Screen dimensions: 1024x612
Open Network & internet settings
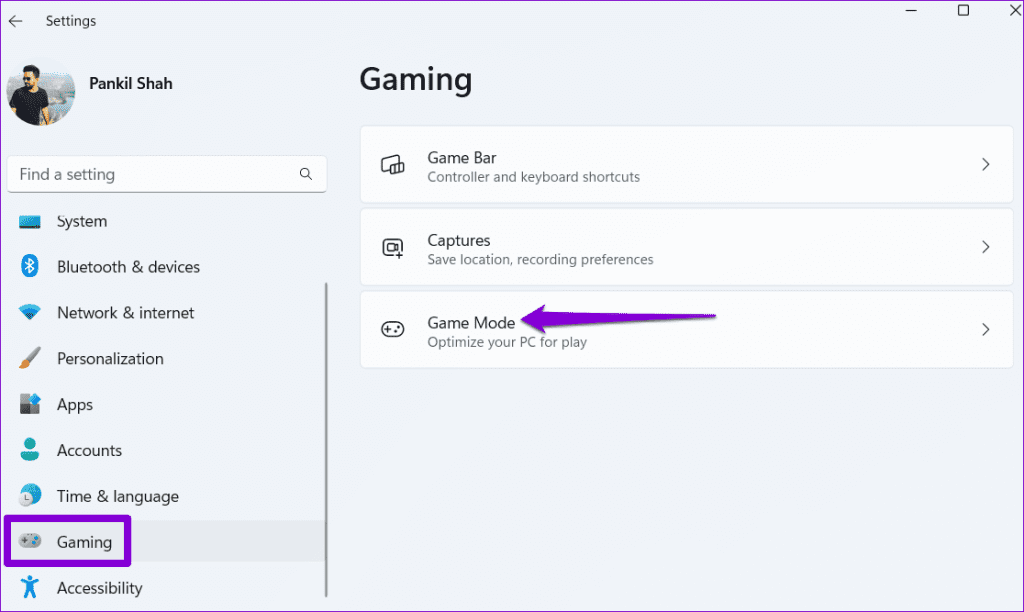(x=125, y=313)
